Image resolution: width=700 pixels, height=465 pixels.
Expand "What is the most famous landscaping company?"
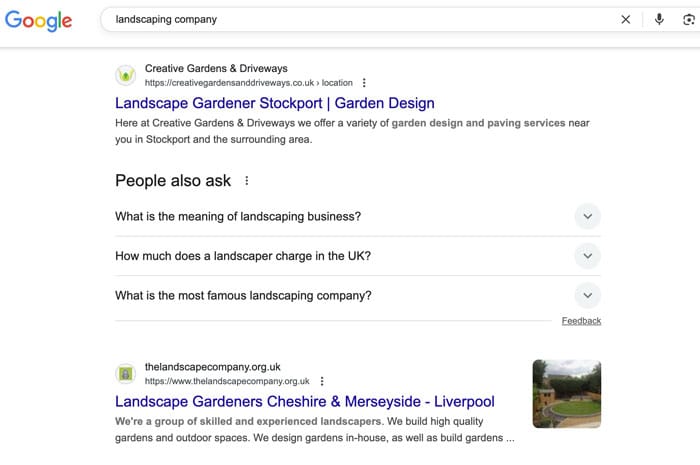pyautogui.click(x=358, y=295)
